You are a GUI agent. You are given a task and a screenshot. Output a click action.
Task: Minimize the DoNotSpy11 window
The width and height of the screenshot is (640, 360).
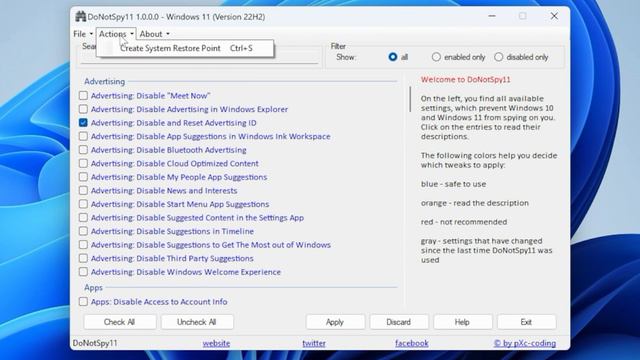(x=492, y=16)
